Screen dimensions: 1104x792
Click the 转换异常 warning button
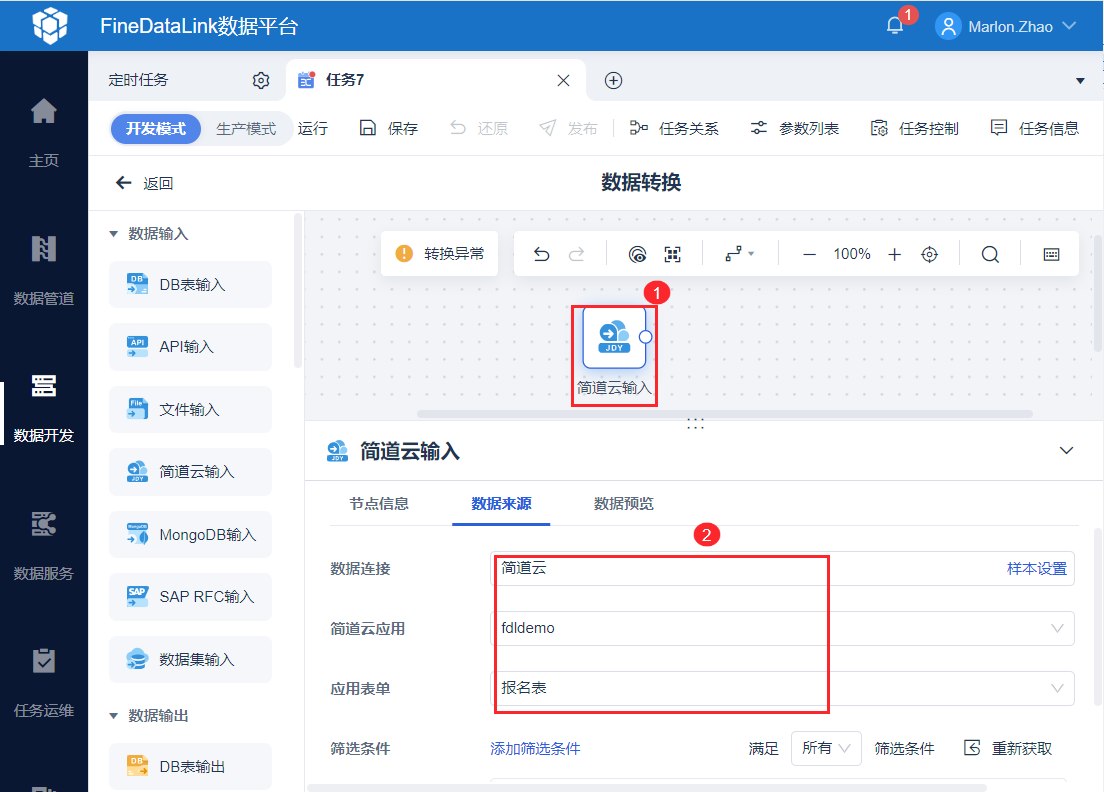[439, 253]
